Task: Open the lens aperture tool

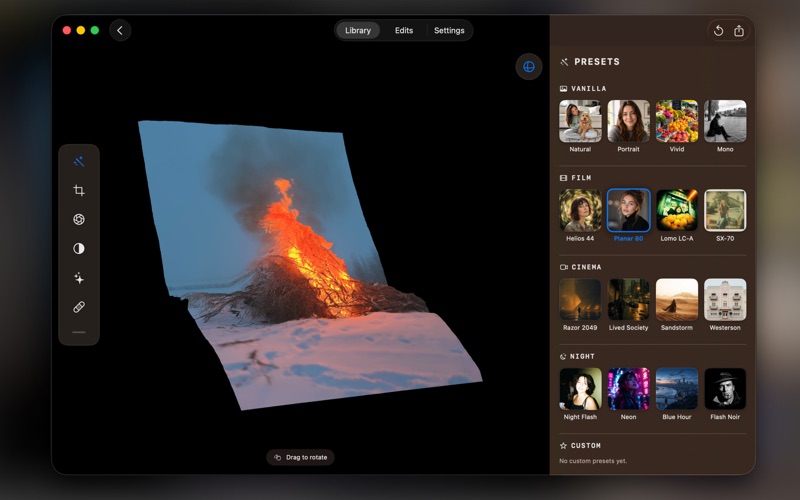Action: 79,219
